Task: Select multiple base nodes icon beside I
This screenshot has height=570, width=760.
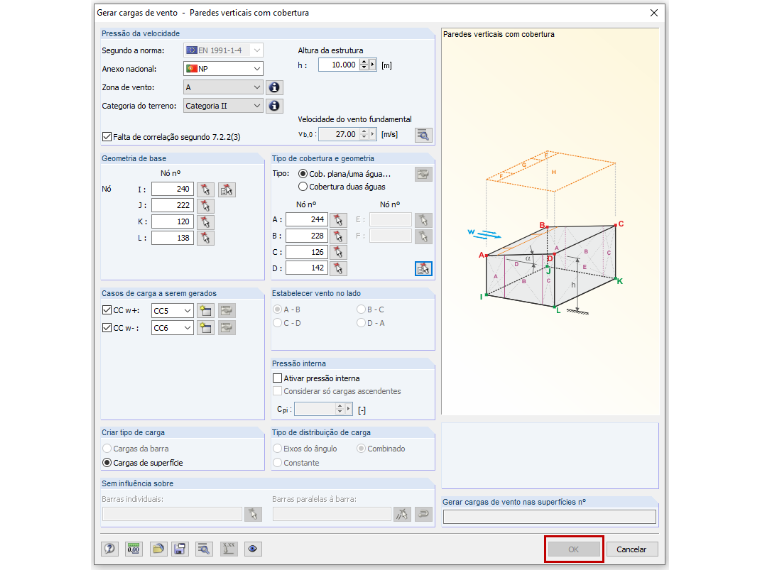Action: [226, 190]
